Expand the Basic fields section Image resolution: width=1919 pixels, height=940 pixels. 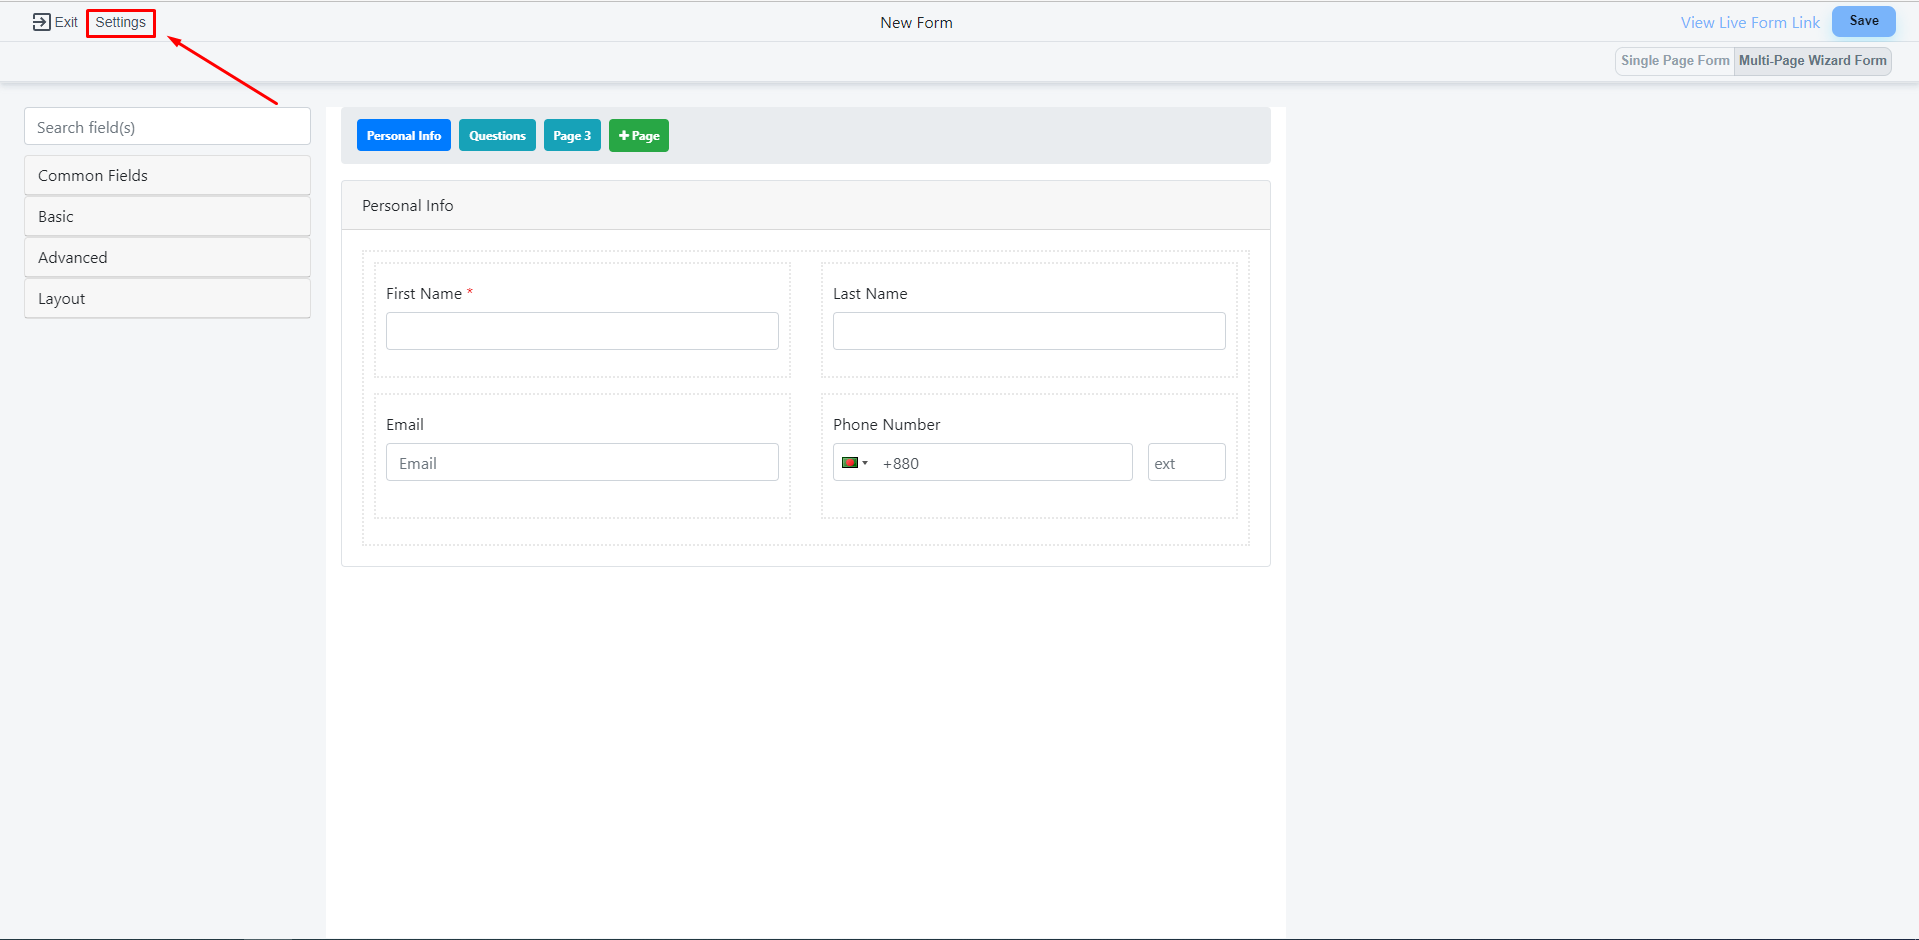click(167, 216)
